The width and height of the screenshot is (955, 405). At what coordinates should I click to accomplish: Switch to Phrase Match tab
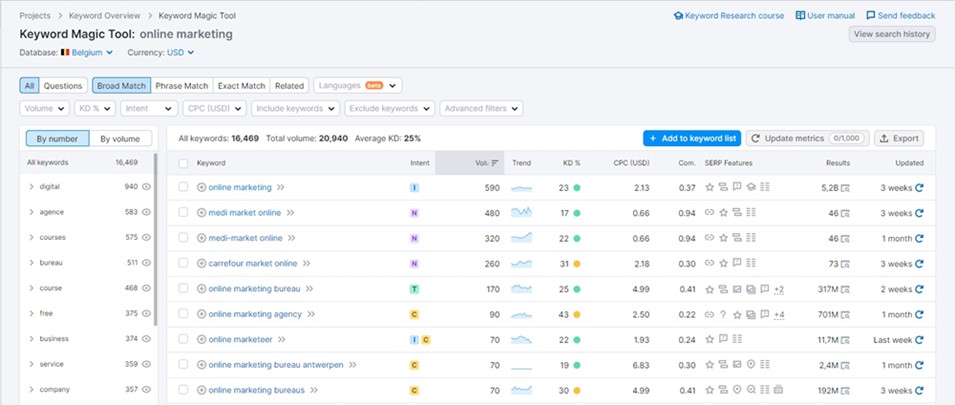tap(181, 86)
